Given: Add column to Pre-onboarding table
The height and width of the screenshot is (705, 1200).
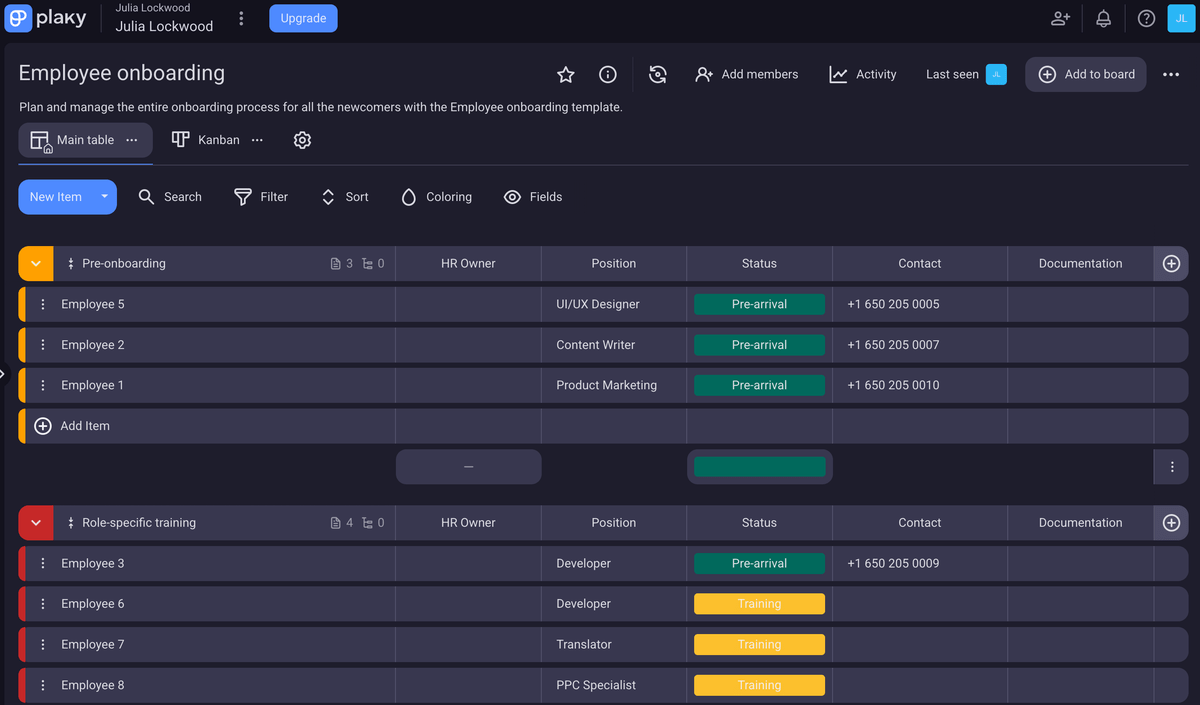Looking at the screenshot, I should coord(1171,264).
